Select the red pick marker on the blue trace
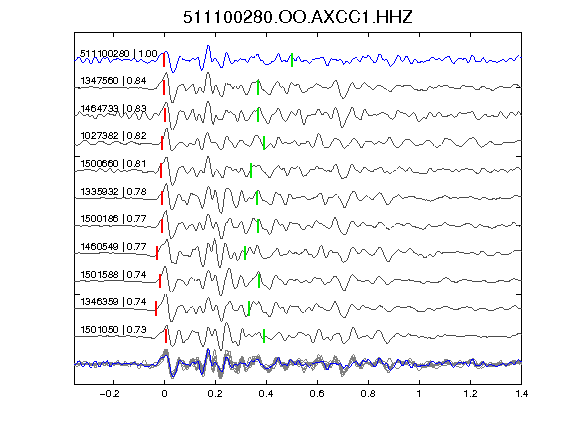 (164, 60)
